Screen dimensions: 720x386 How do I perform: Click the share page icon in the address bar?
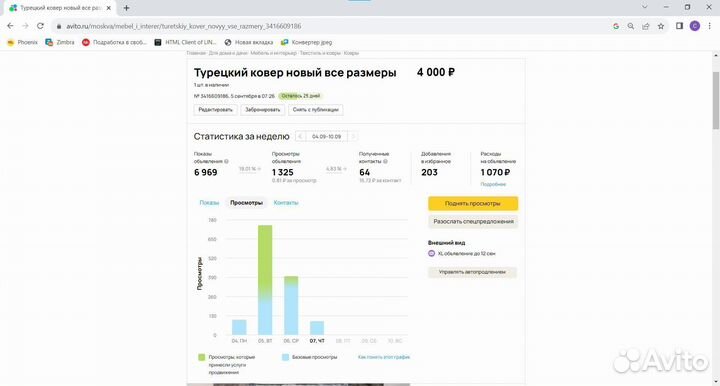coord(646,26)
